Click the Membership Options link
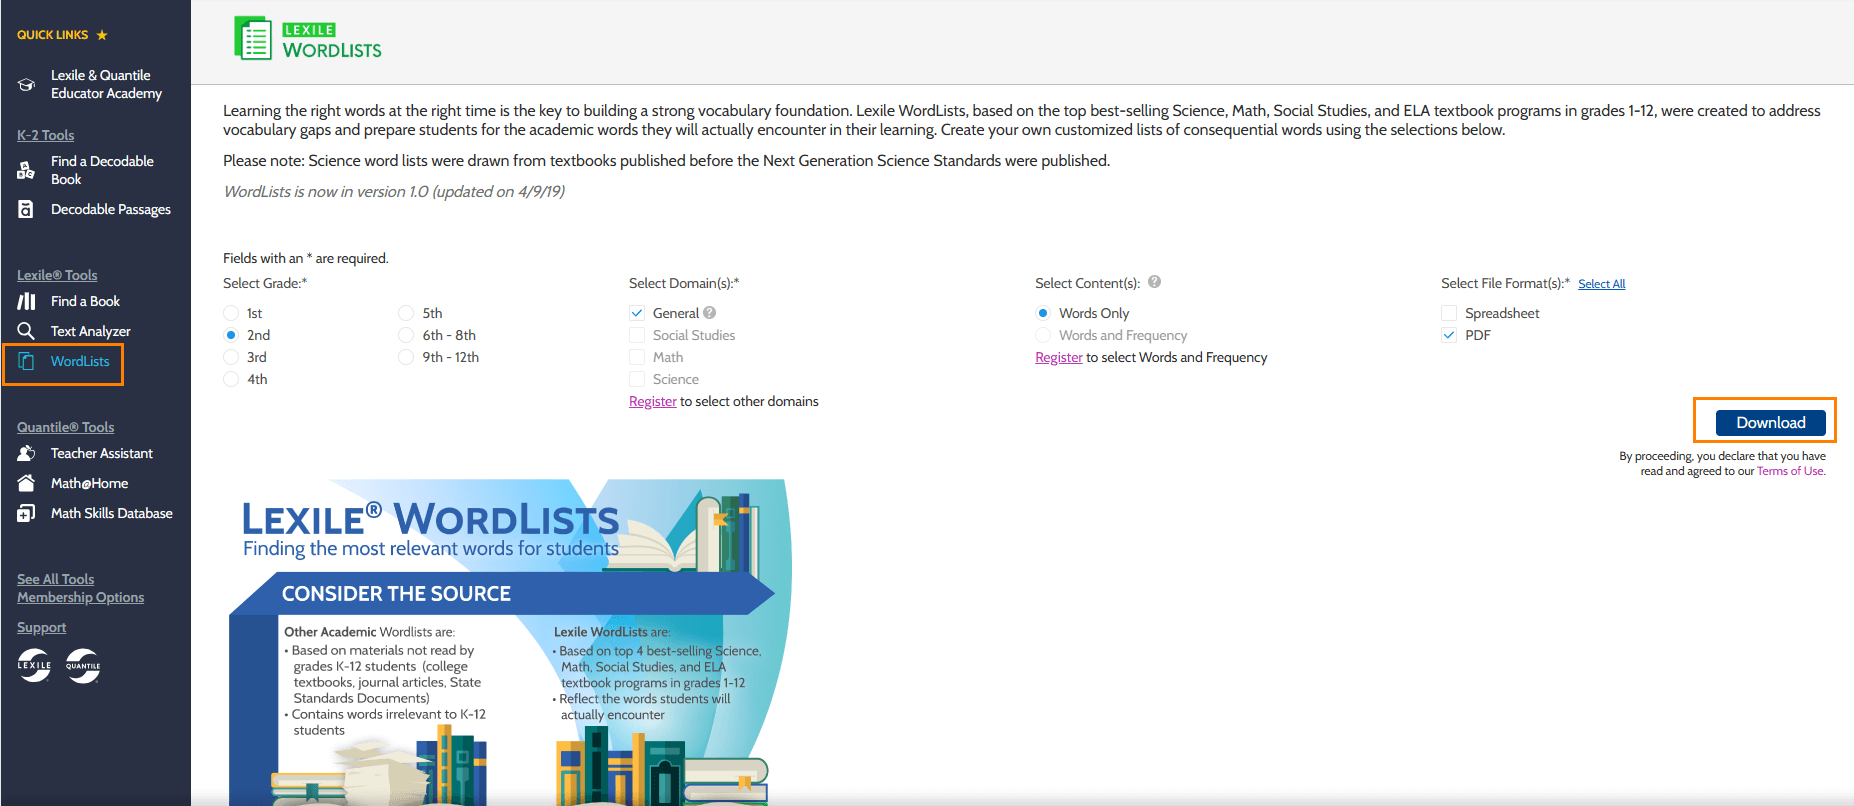1854x806 pixels. click(x=80, y=597)
